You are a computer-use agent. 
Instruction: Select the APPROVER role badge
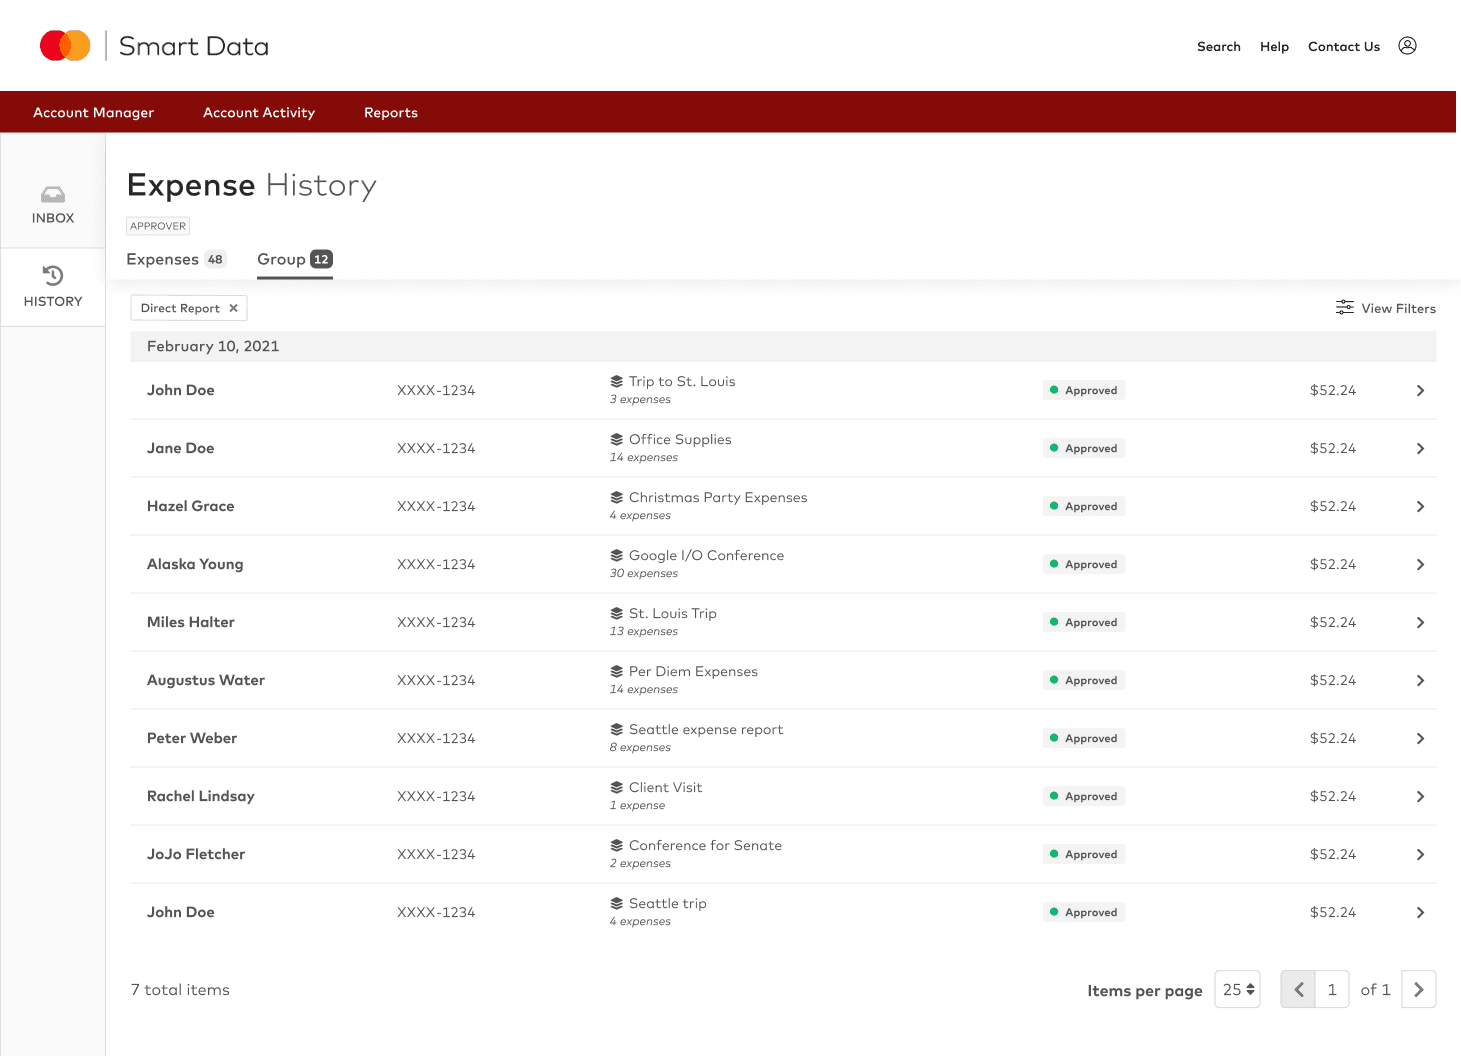pyautogui.click(x=158, y=226)
